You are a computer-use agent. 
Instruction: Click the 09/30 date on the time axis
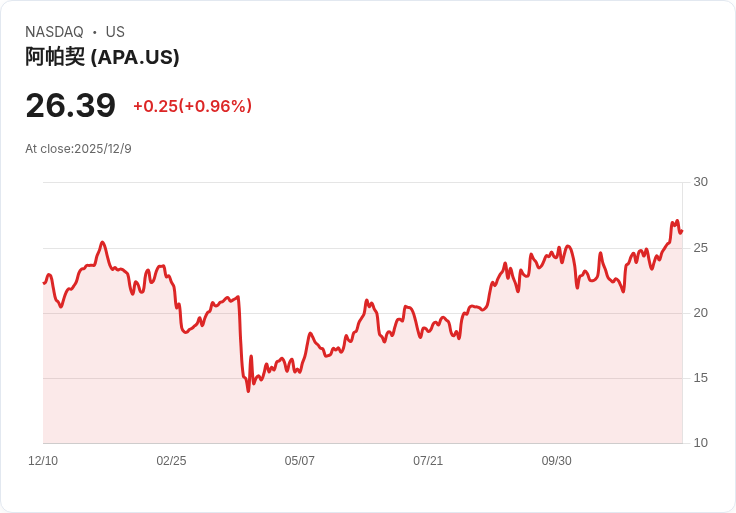tap(557, 460)
